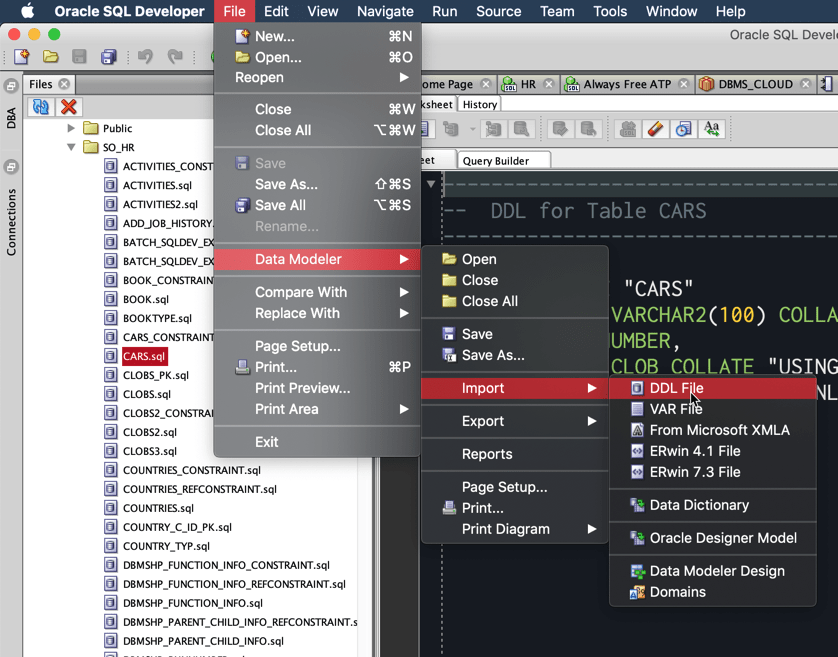Switch to the DBMS_CLOUD tab
Viewport: 838px width, 657px height.
(756, 84)
